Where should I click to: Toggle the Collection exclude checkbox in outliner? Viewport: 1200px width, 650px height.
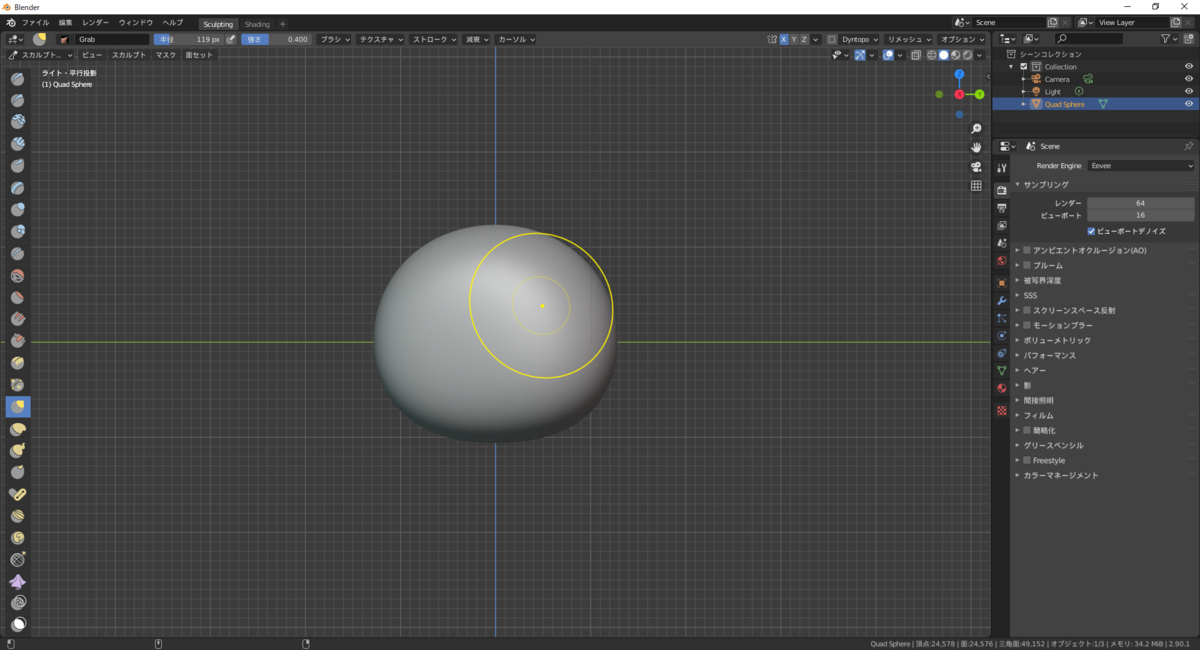pos(1024,67)
